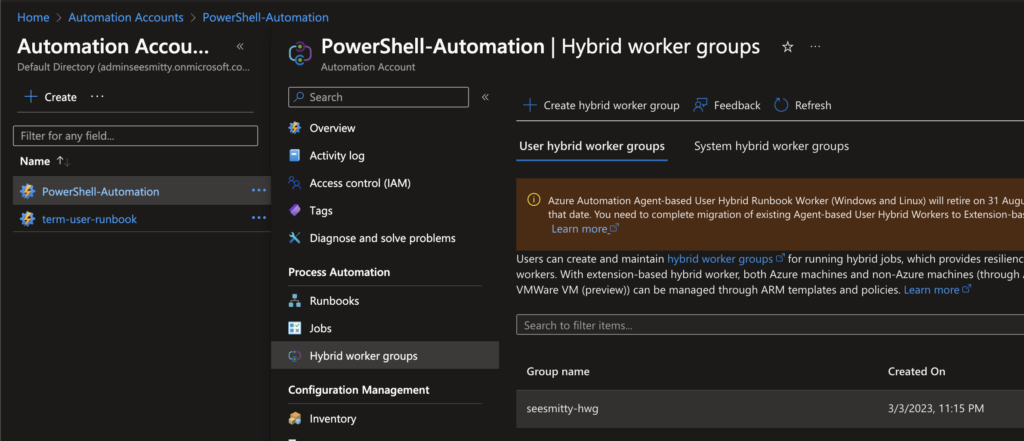The image size is (1024, 441).
Task: Open Diagnose and solve problems
Action: point(382,238)
